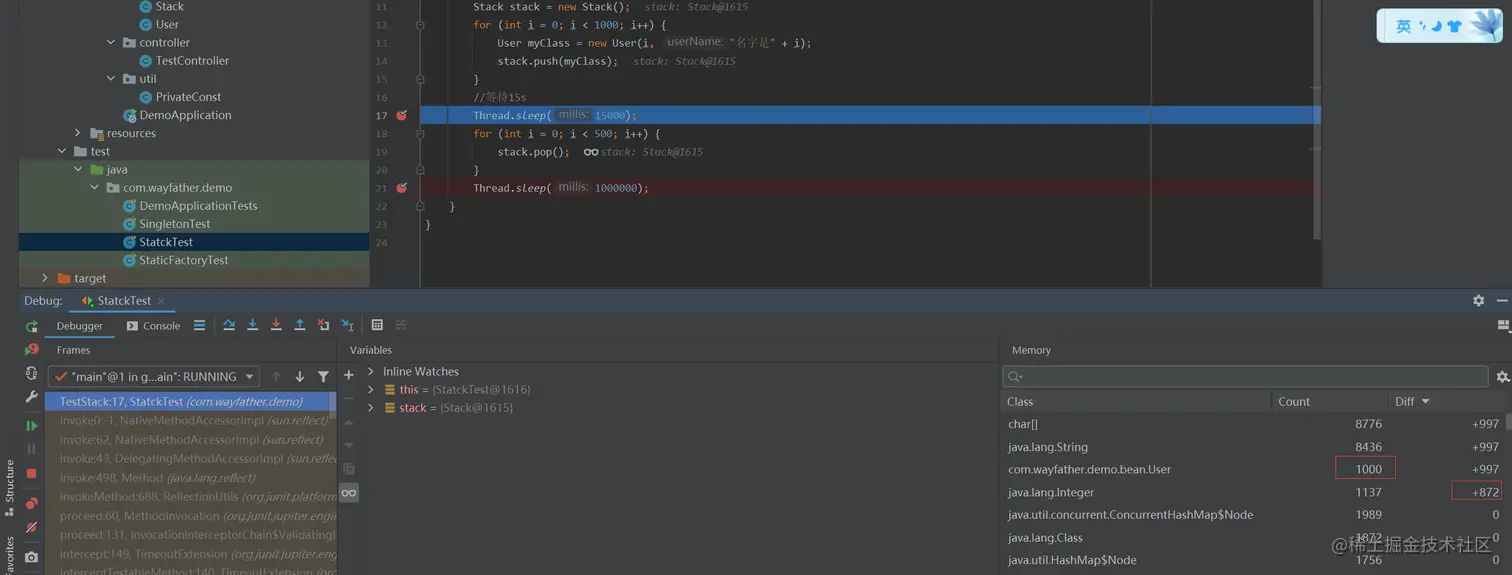Focus the Memory class search field
This screenshot has width=1512, height=575.
[1245, 376]
